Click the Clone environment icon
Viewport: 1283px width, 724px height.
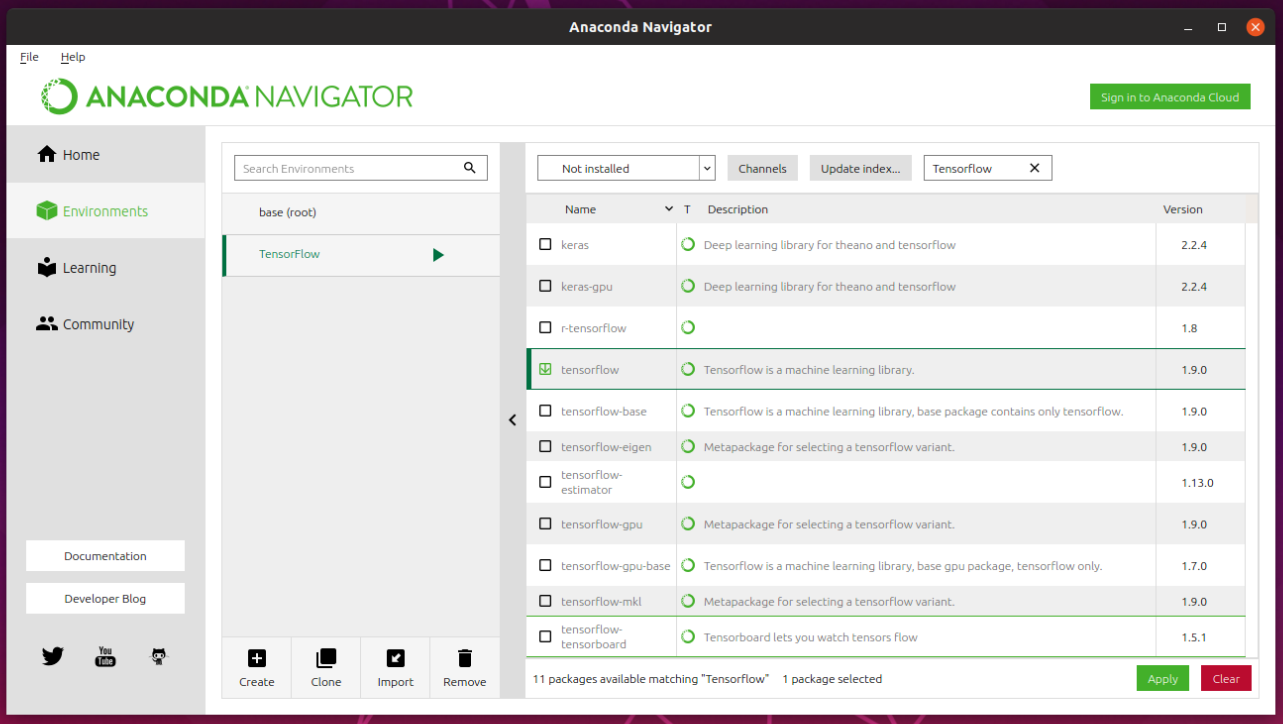326,658
